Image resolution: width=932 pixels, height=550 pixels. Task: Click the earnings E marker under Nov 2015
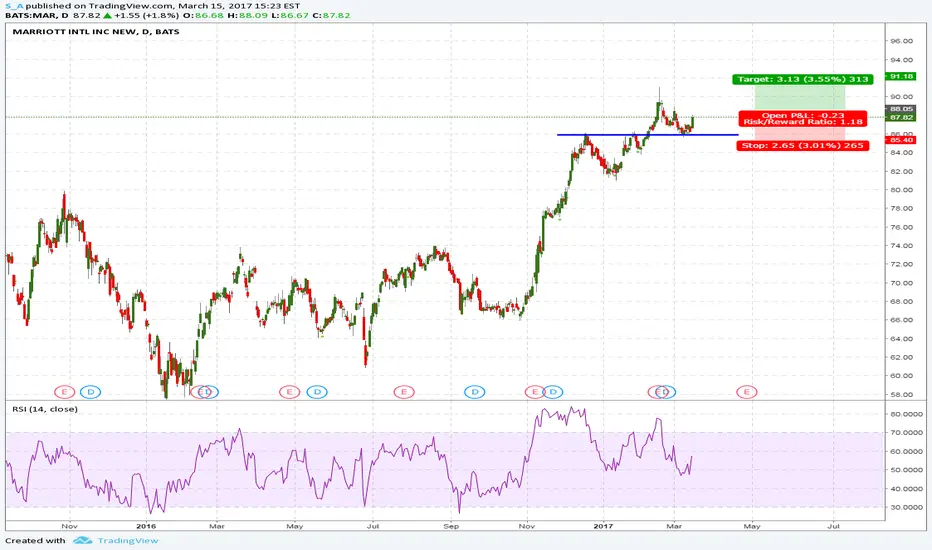click(x=64, y=392)
